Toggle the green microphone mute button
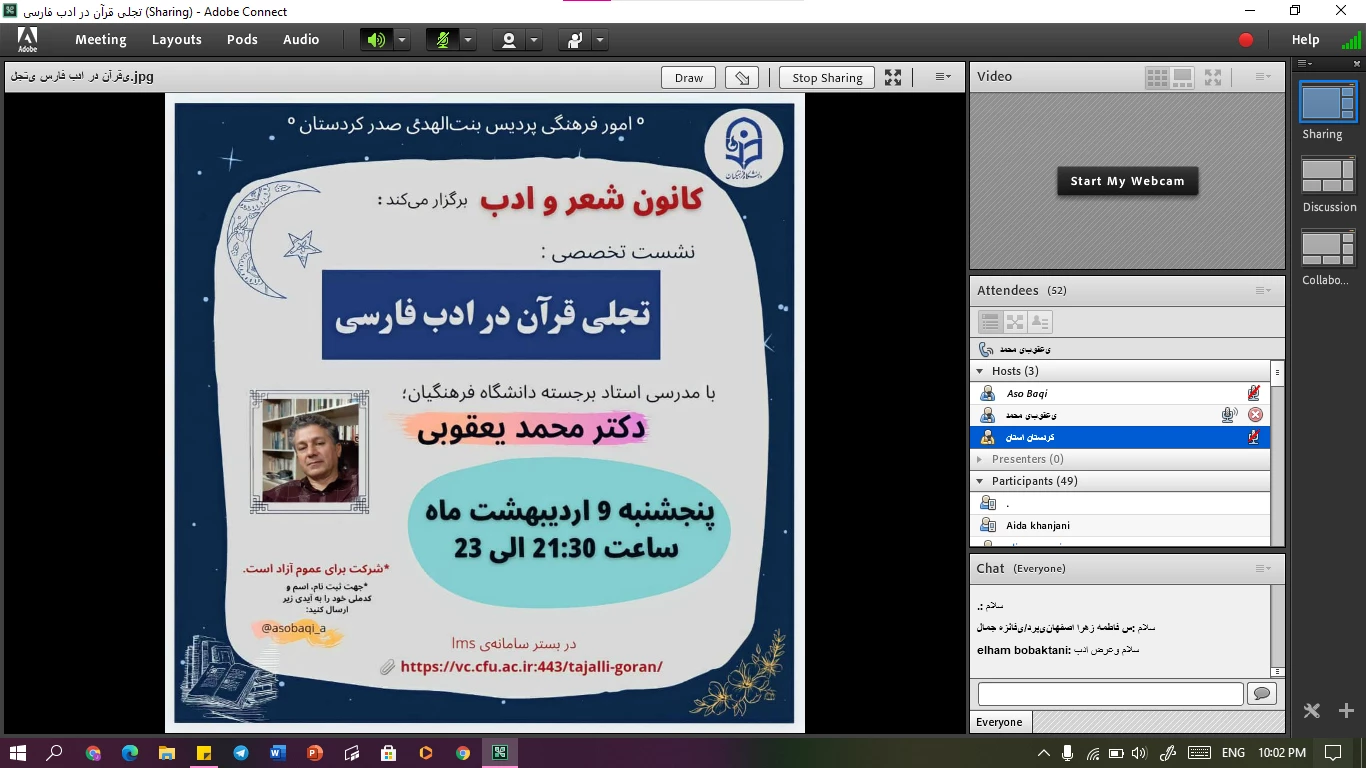Screen dimensions: 1366x768 (441, 40)
